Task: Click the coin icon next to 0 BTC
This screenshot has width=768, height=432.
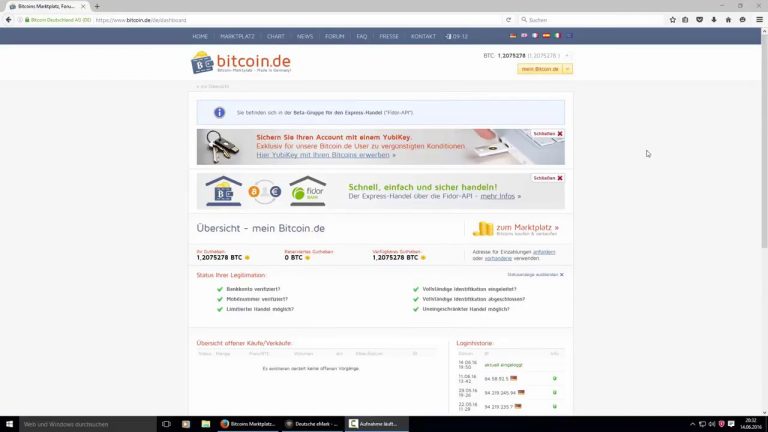Action: [x=308, y=258]
